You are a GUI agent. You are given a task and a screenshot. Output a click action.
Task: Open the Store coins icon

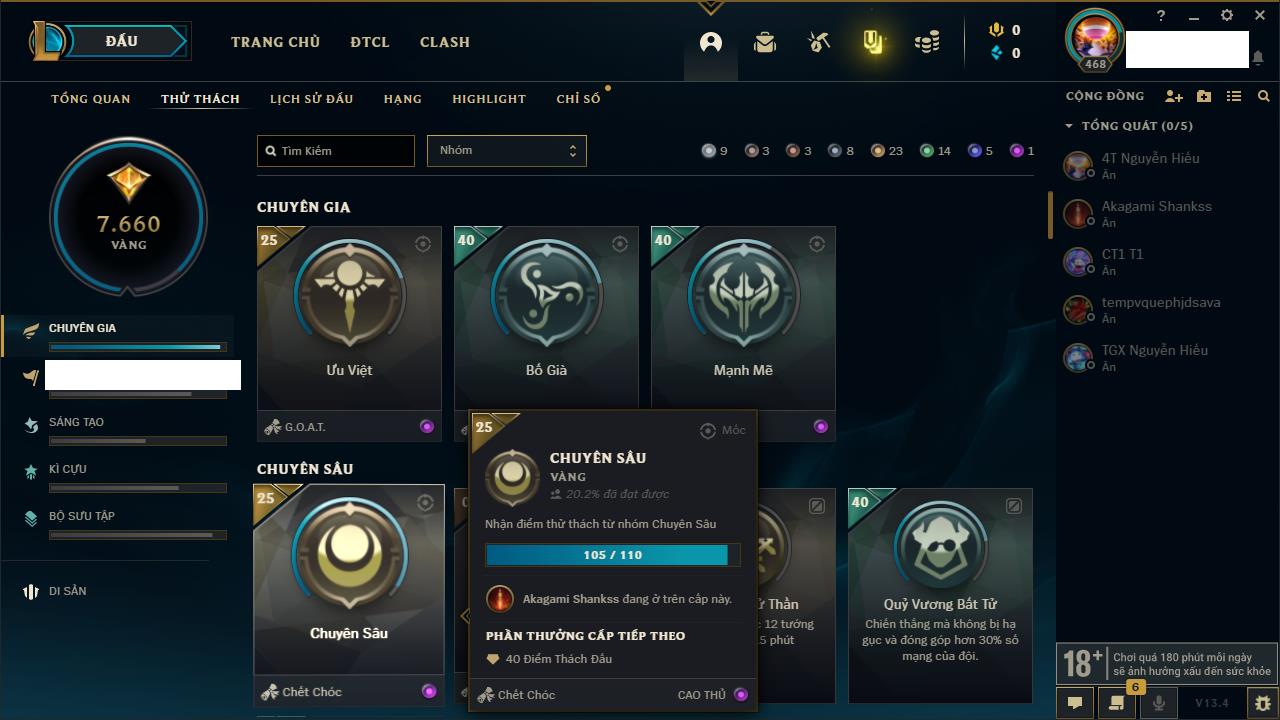tap(927, 42)
